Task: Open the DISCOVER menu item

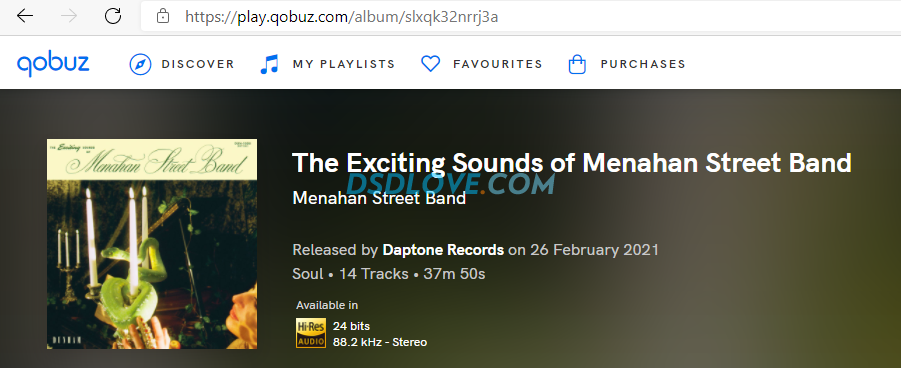Action: coord(198,64)
